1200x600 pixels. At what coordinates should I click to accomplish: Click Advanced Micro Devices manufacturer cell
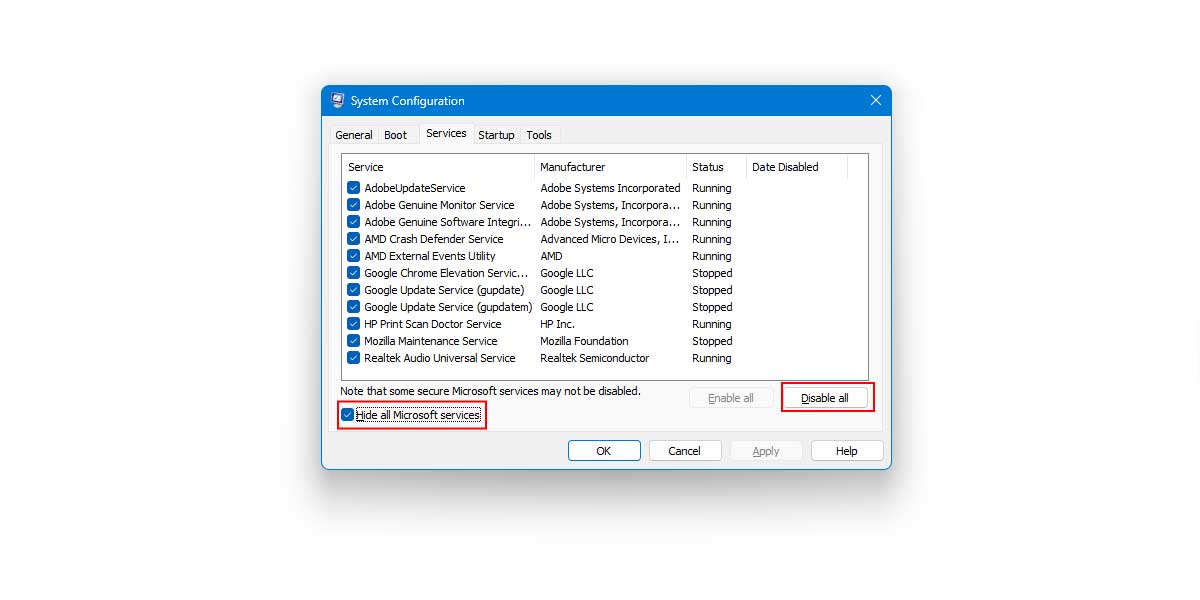pos(610,239)
